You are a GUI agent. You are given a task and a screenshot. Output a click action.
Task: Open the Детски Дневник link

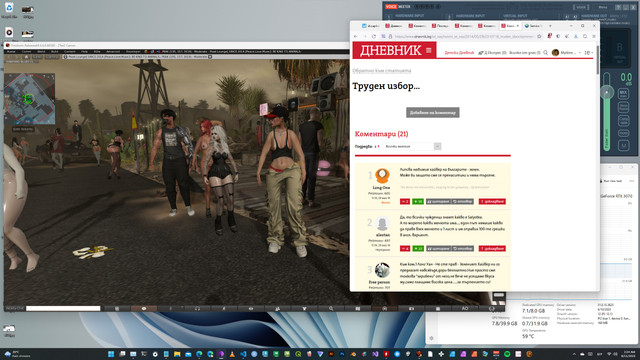pyautogui.click(x=459, y=53)
